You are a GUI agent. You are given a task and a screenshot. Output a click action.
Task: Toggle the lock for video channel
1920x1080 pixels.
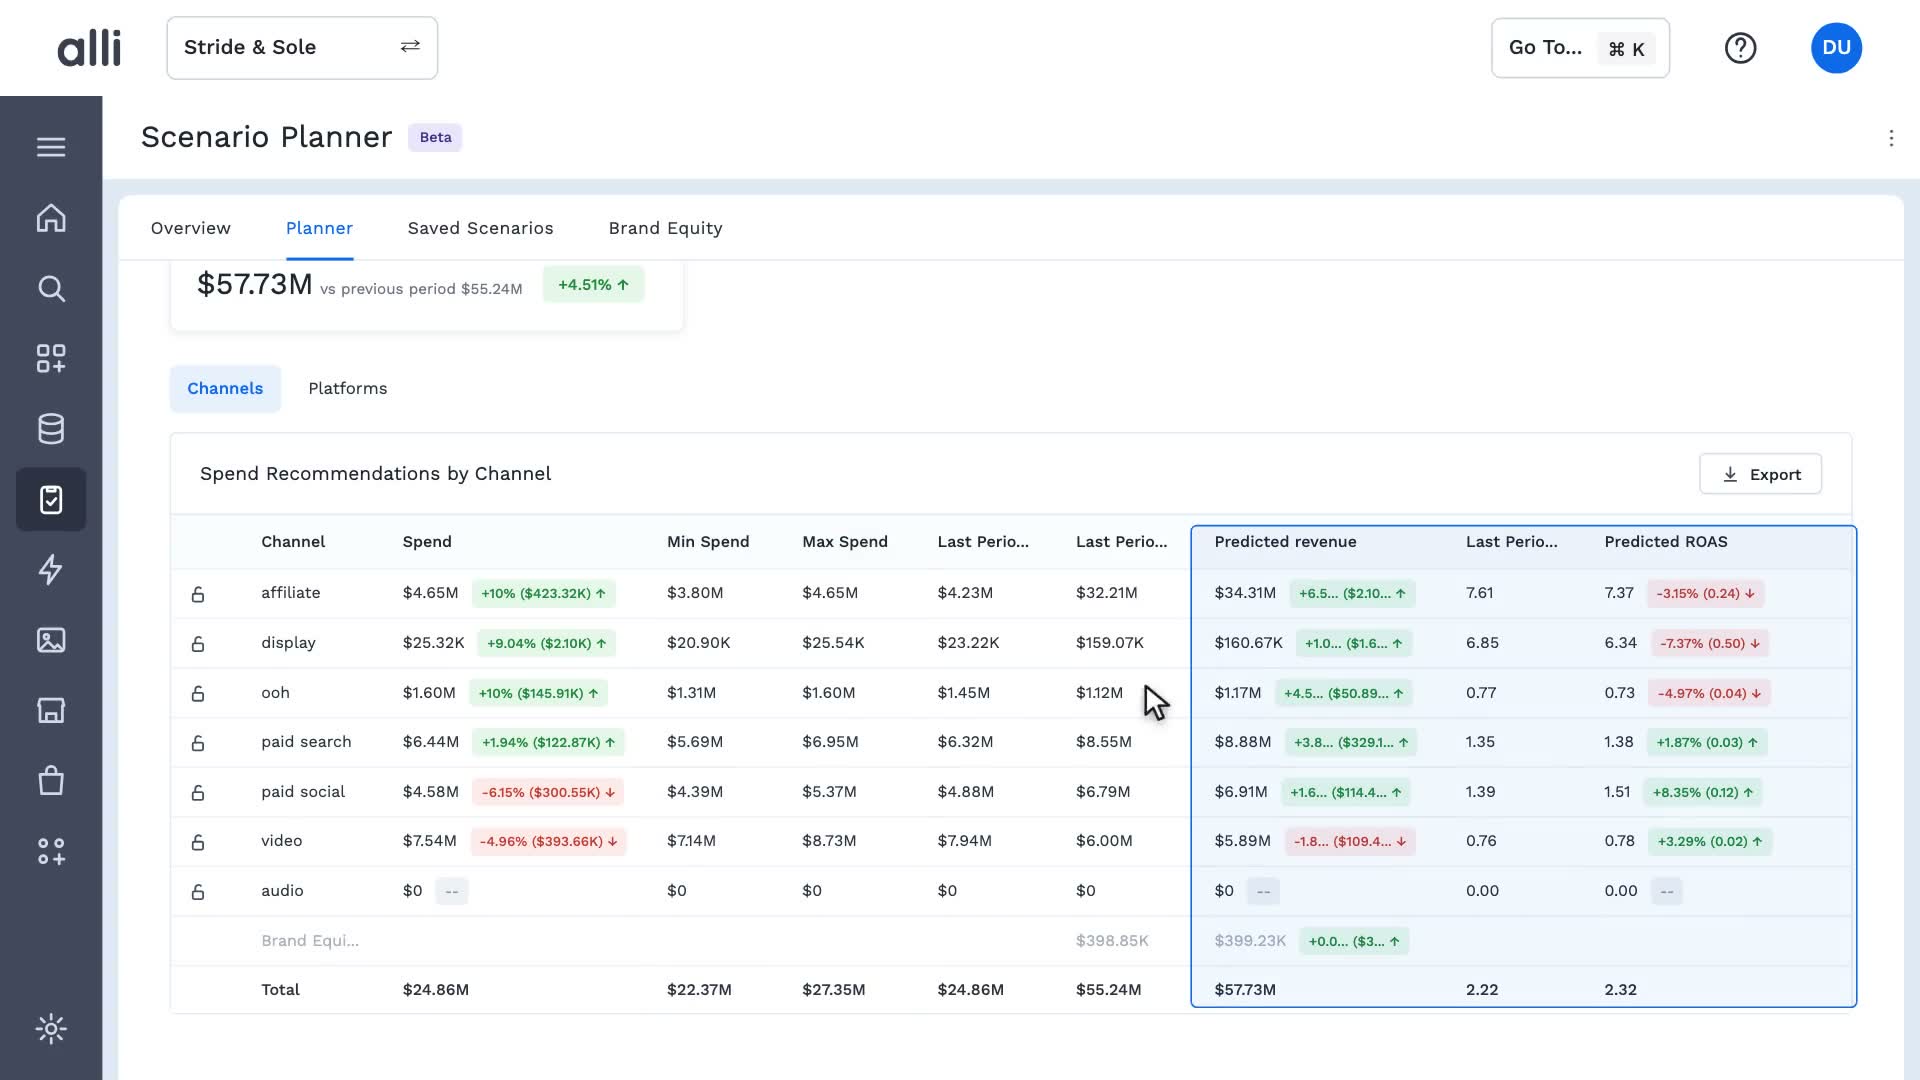click(x=198, y=842)
